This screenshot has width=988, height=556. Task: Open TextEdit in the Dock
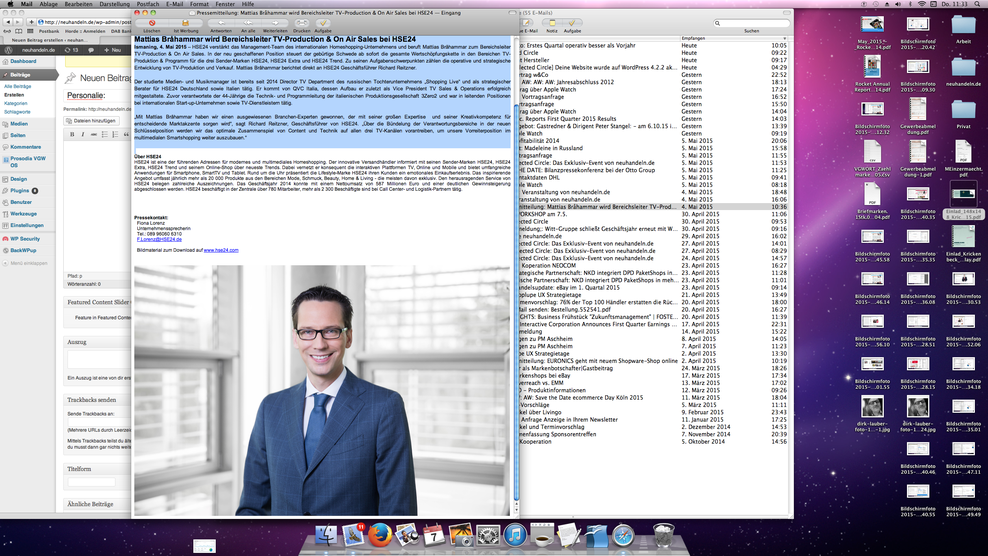coord(569,535)
